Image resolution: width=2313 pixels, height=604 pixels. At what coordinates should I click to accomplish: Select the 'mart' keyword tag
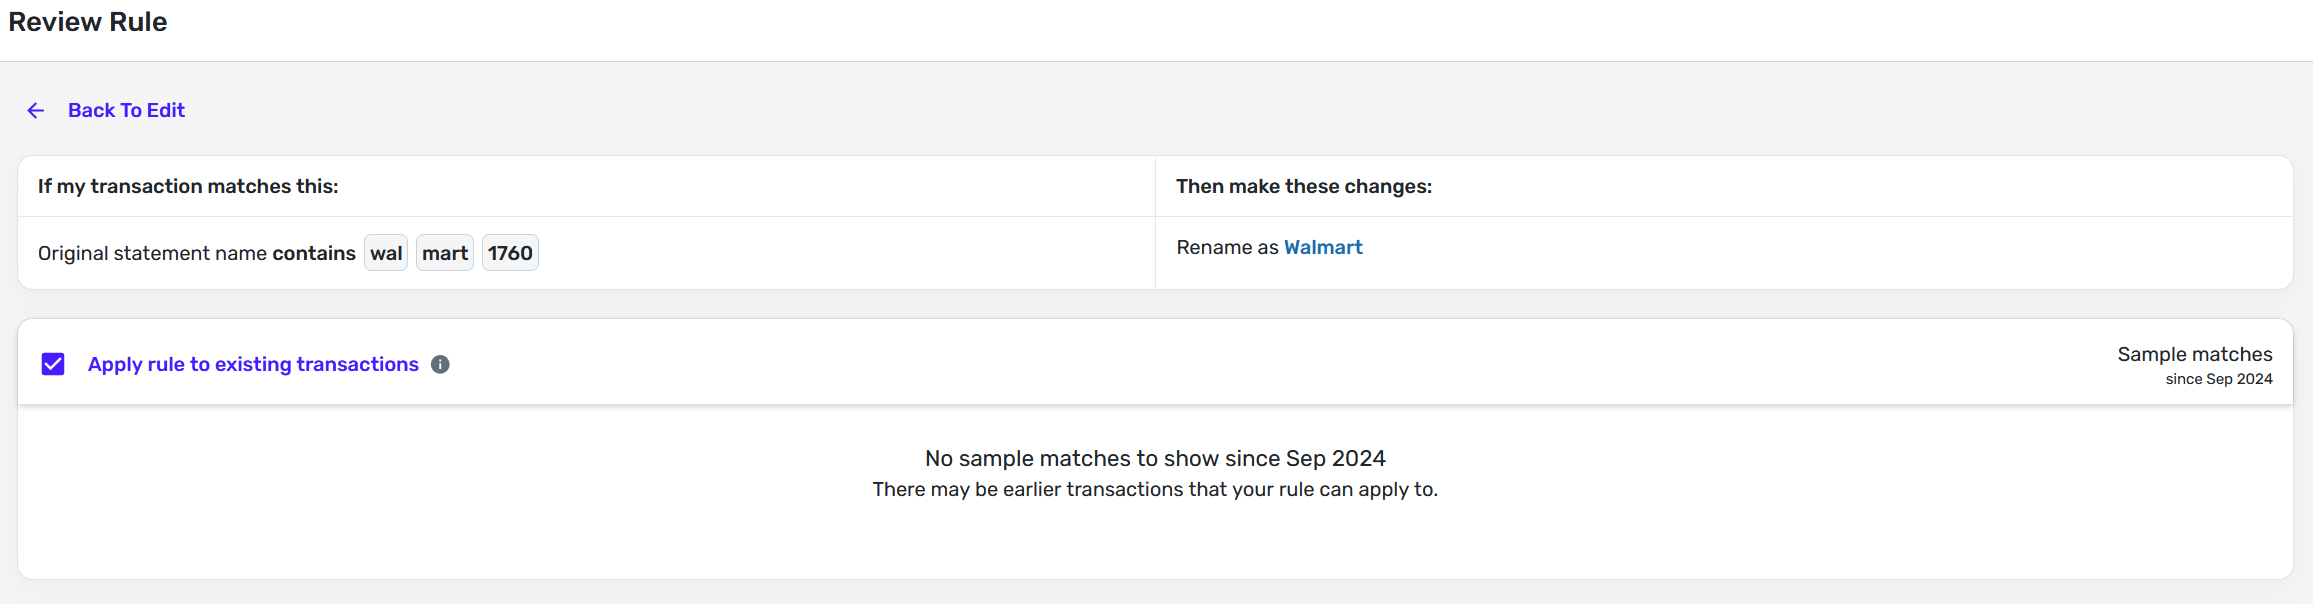445,254
